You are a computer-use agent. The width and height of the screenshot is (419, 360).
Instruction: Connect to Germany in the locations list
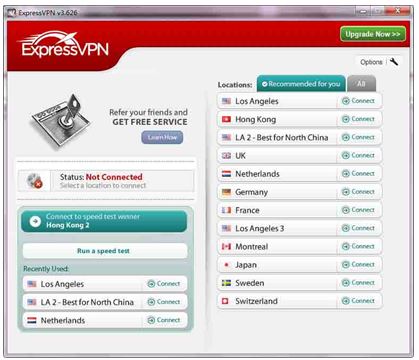pos(359,192)
